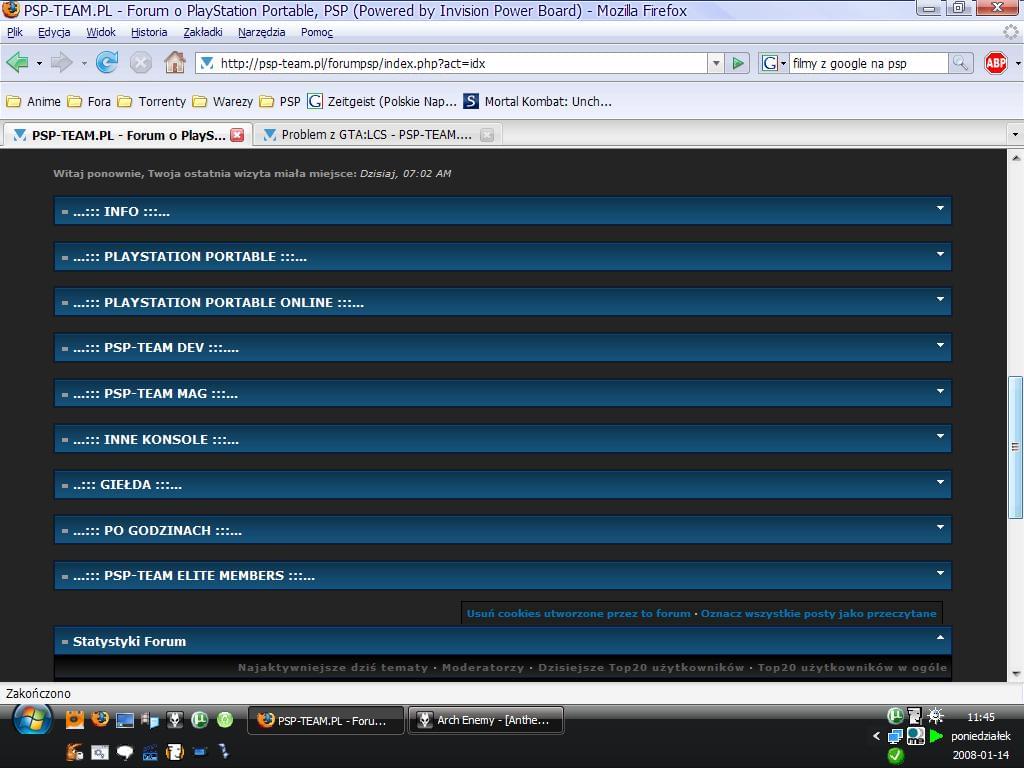The image size is (1024, 768).
Task: Collapse the PLAYSTATION PORTABLE ONLINE category
Action: [x=940, y=299]
